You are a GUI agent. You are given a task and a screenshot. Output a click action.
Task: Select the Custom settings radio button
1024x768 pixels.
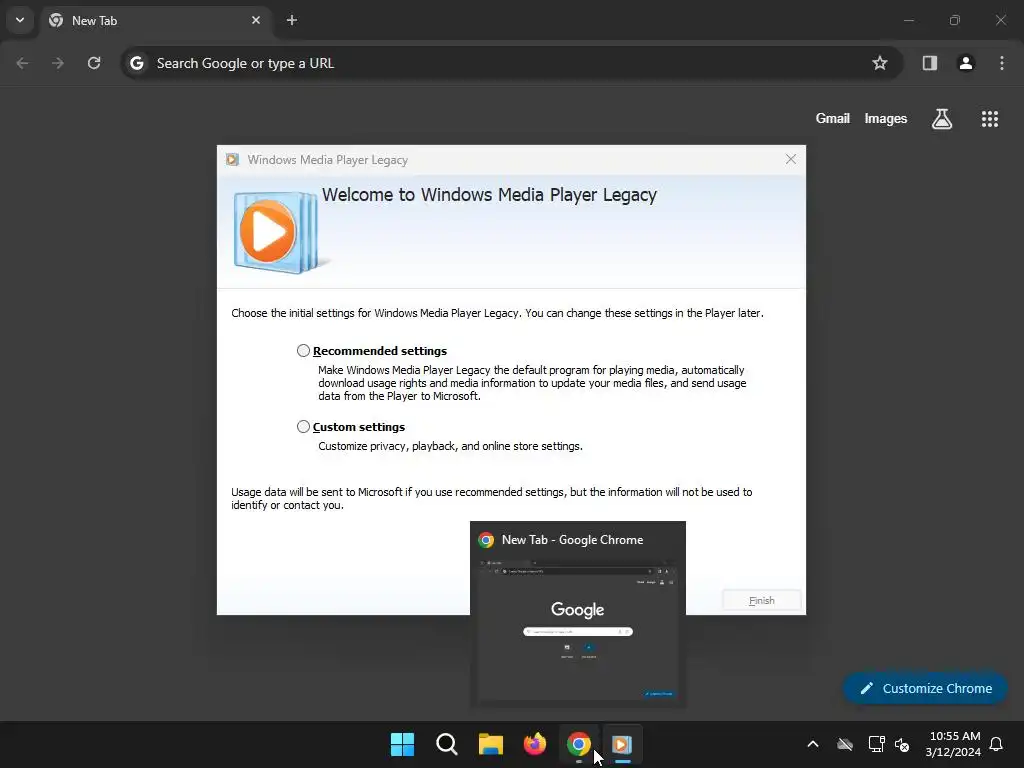point(303,426)
